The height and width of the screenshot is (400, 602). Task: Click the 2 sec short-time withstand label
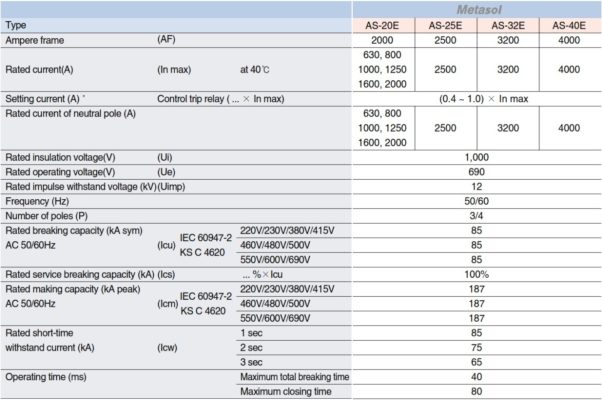click(253, 347)
